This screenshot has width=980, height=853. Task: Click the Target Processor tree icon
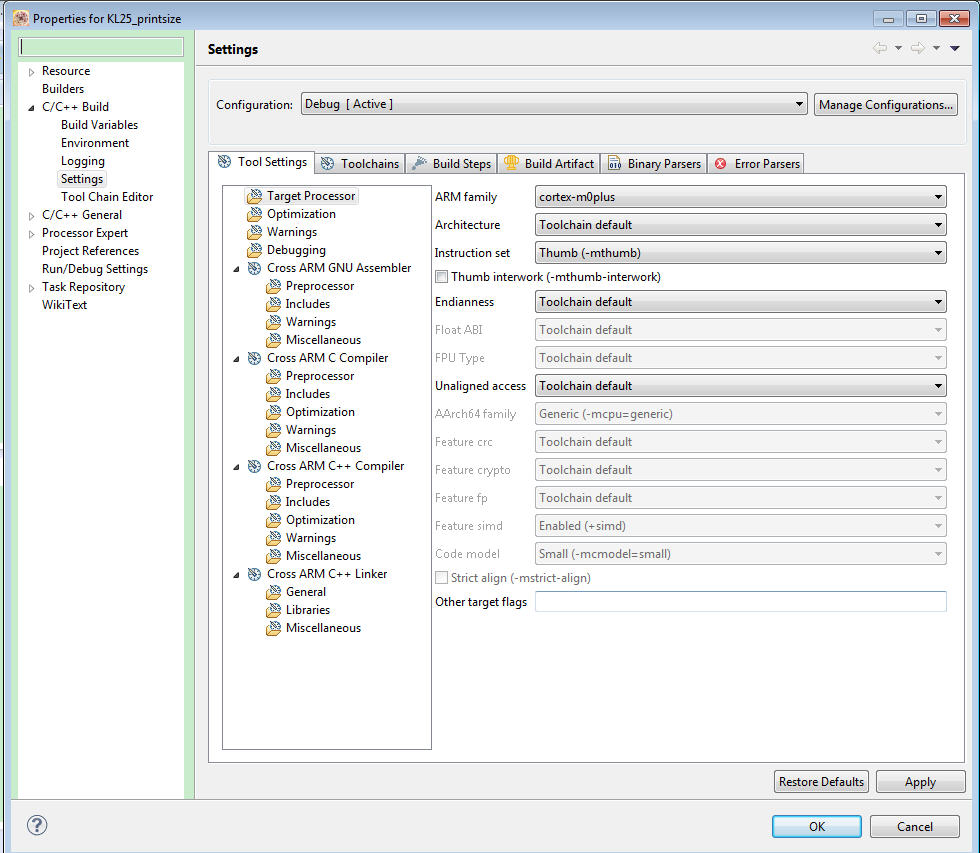coord(254,196)
